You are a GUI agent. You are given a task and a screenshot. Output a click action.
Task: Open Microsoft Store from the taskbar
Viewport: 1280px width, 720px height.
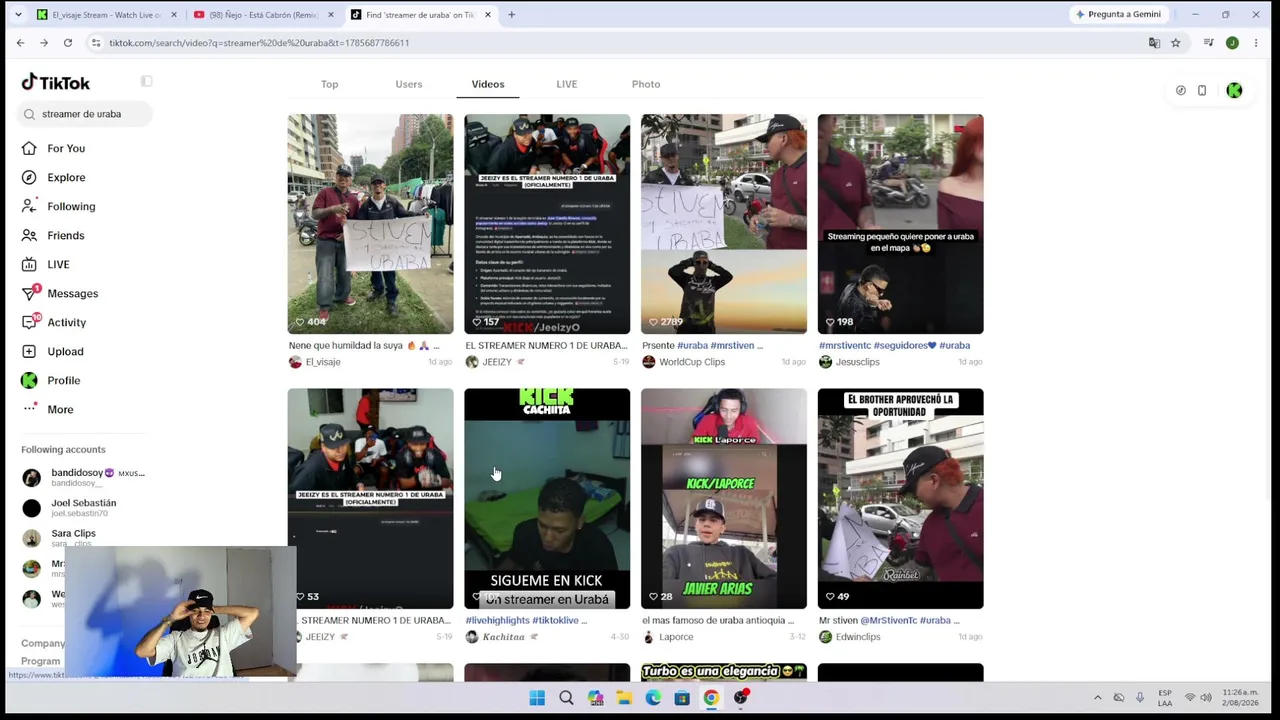682,698
